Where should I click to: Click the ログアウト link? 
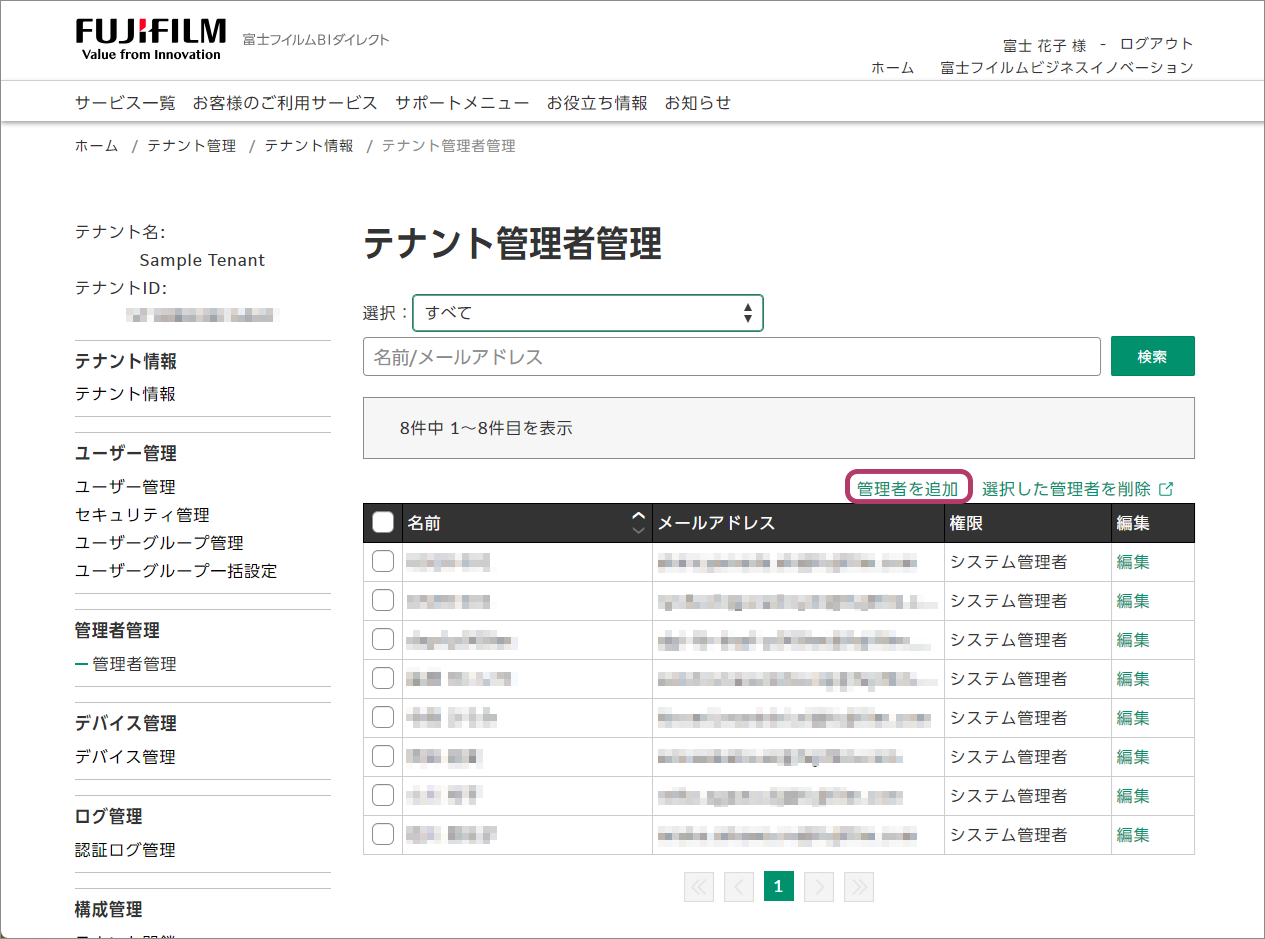pos(1157,44)
